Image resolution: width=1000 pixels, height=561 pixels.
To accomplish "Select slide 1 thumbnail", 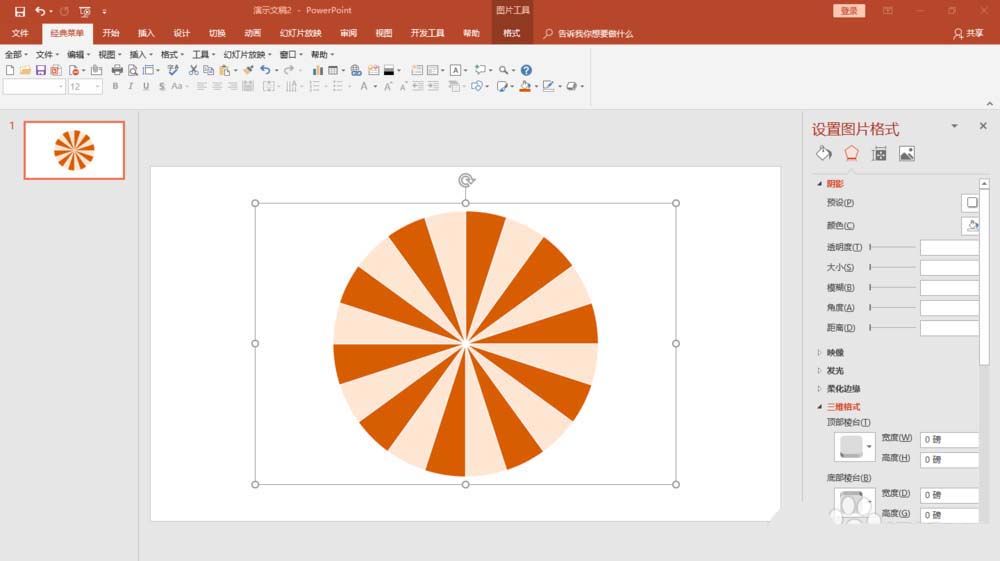I will (74, 150).
